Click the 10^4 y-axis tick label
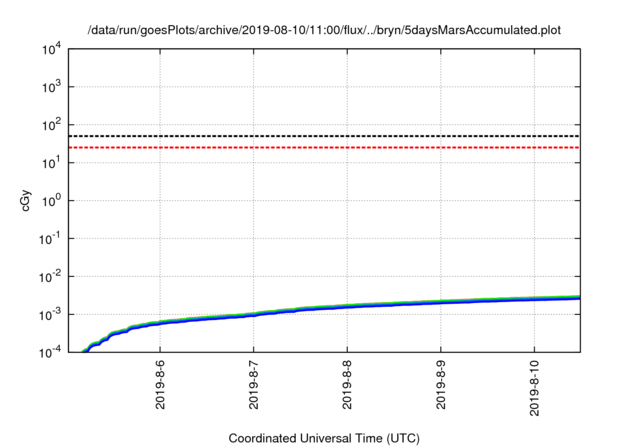640x448 pixels. 51,49
